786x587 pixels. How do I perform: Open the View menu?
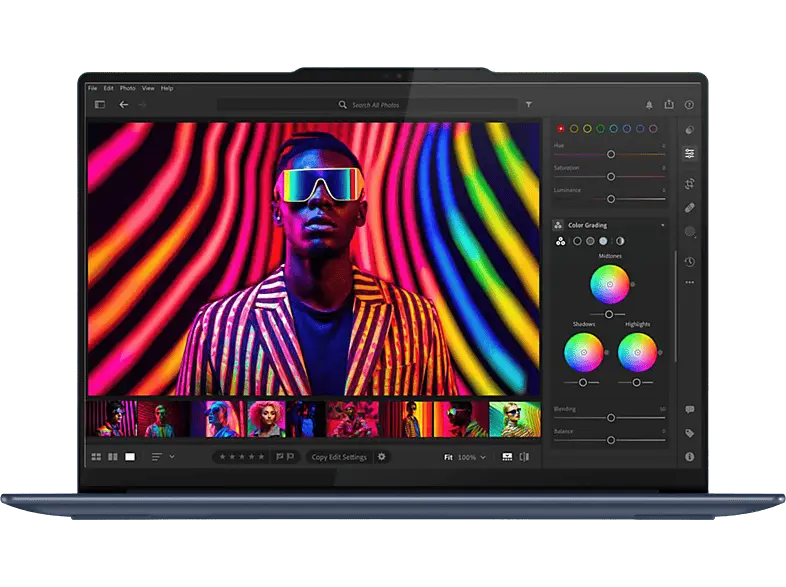coord(148,88)
